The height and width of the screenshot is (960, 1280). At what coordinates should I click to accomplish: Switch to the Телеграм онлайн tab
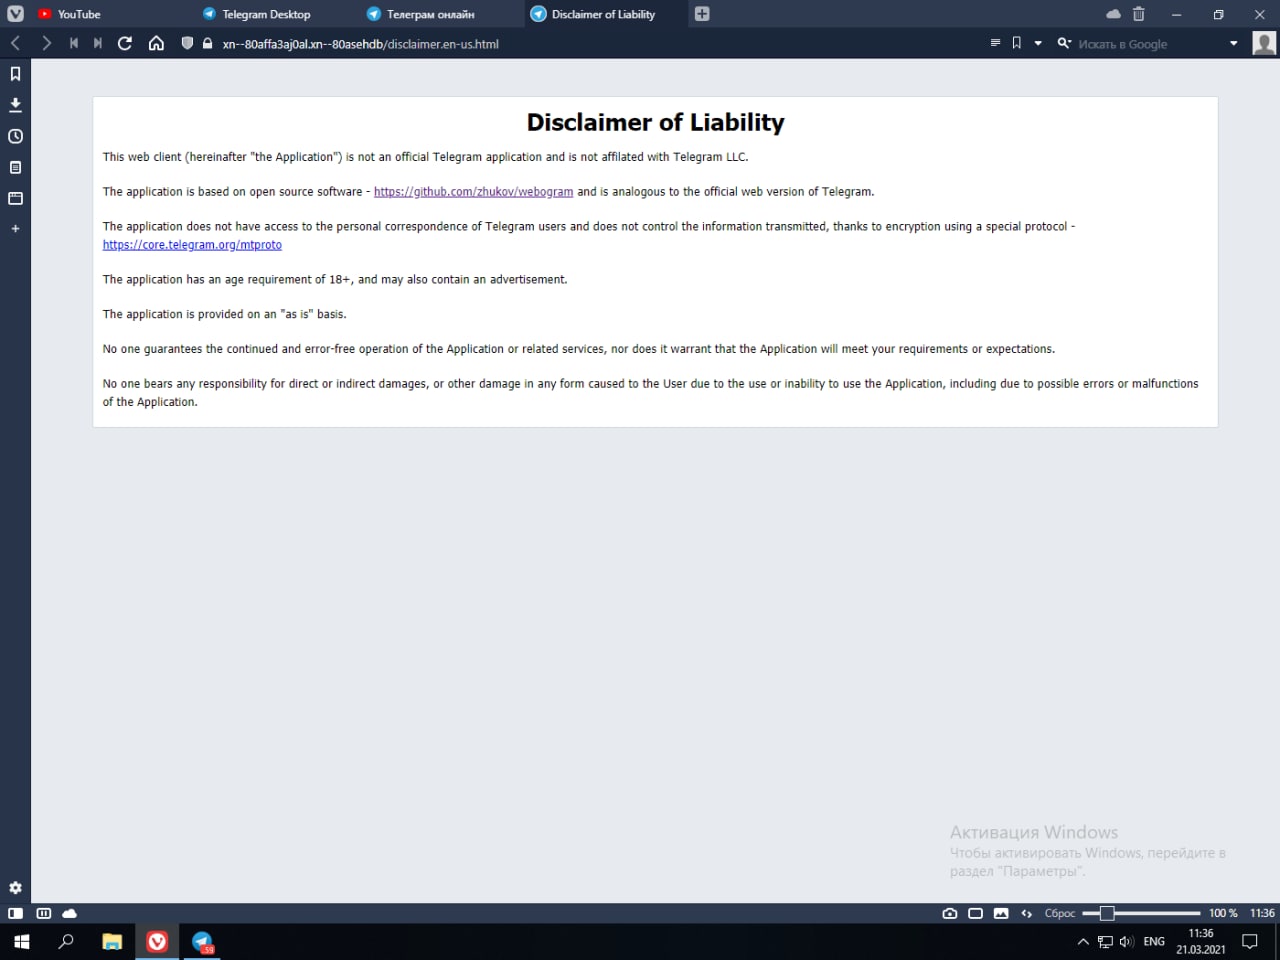pos(430,14)
